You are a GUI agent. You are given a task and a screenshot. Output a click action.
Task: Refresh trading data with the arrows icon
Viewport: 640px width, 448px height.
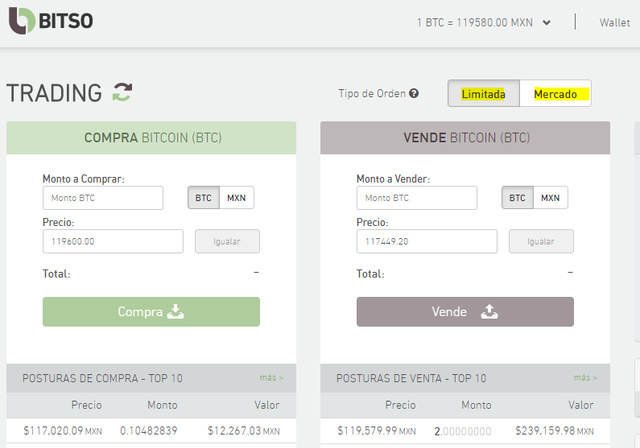pos(122,92)
